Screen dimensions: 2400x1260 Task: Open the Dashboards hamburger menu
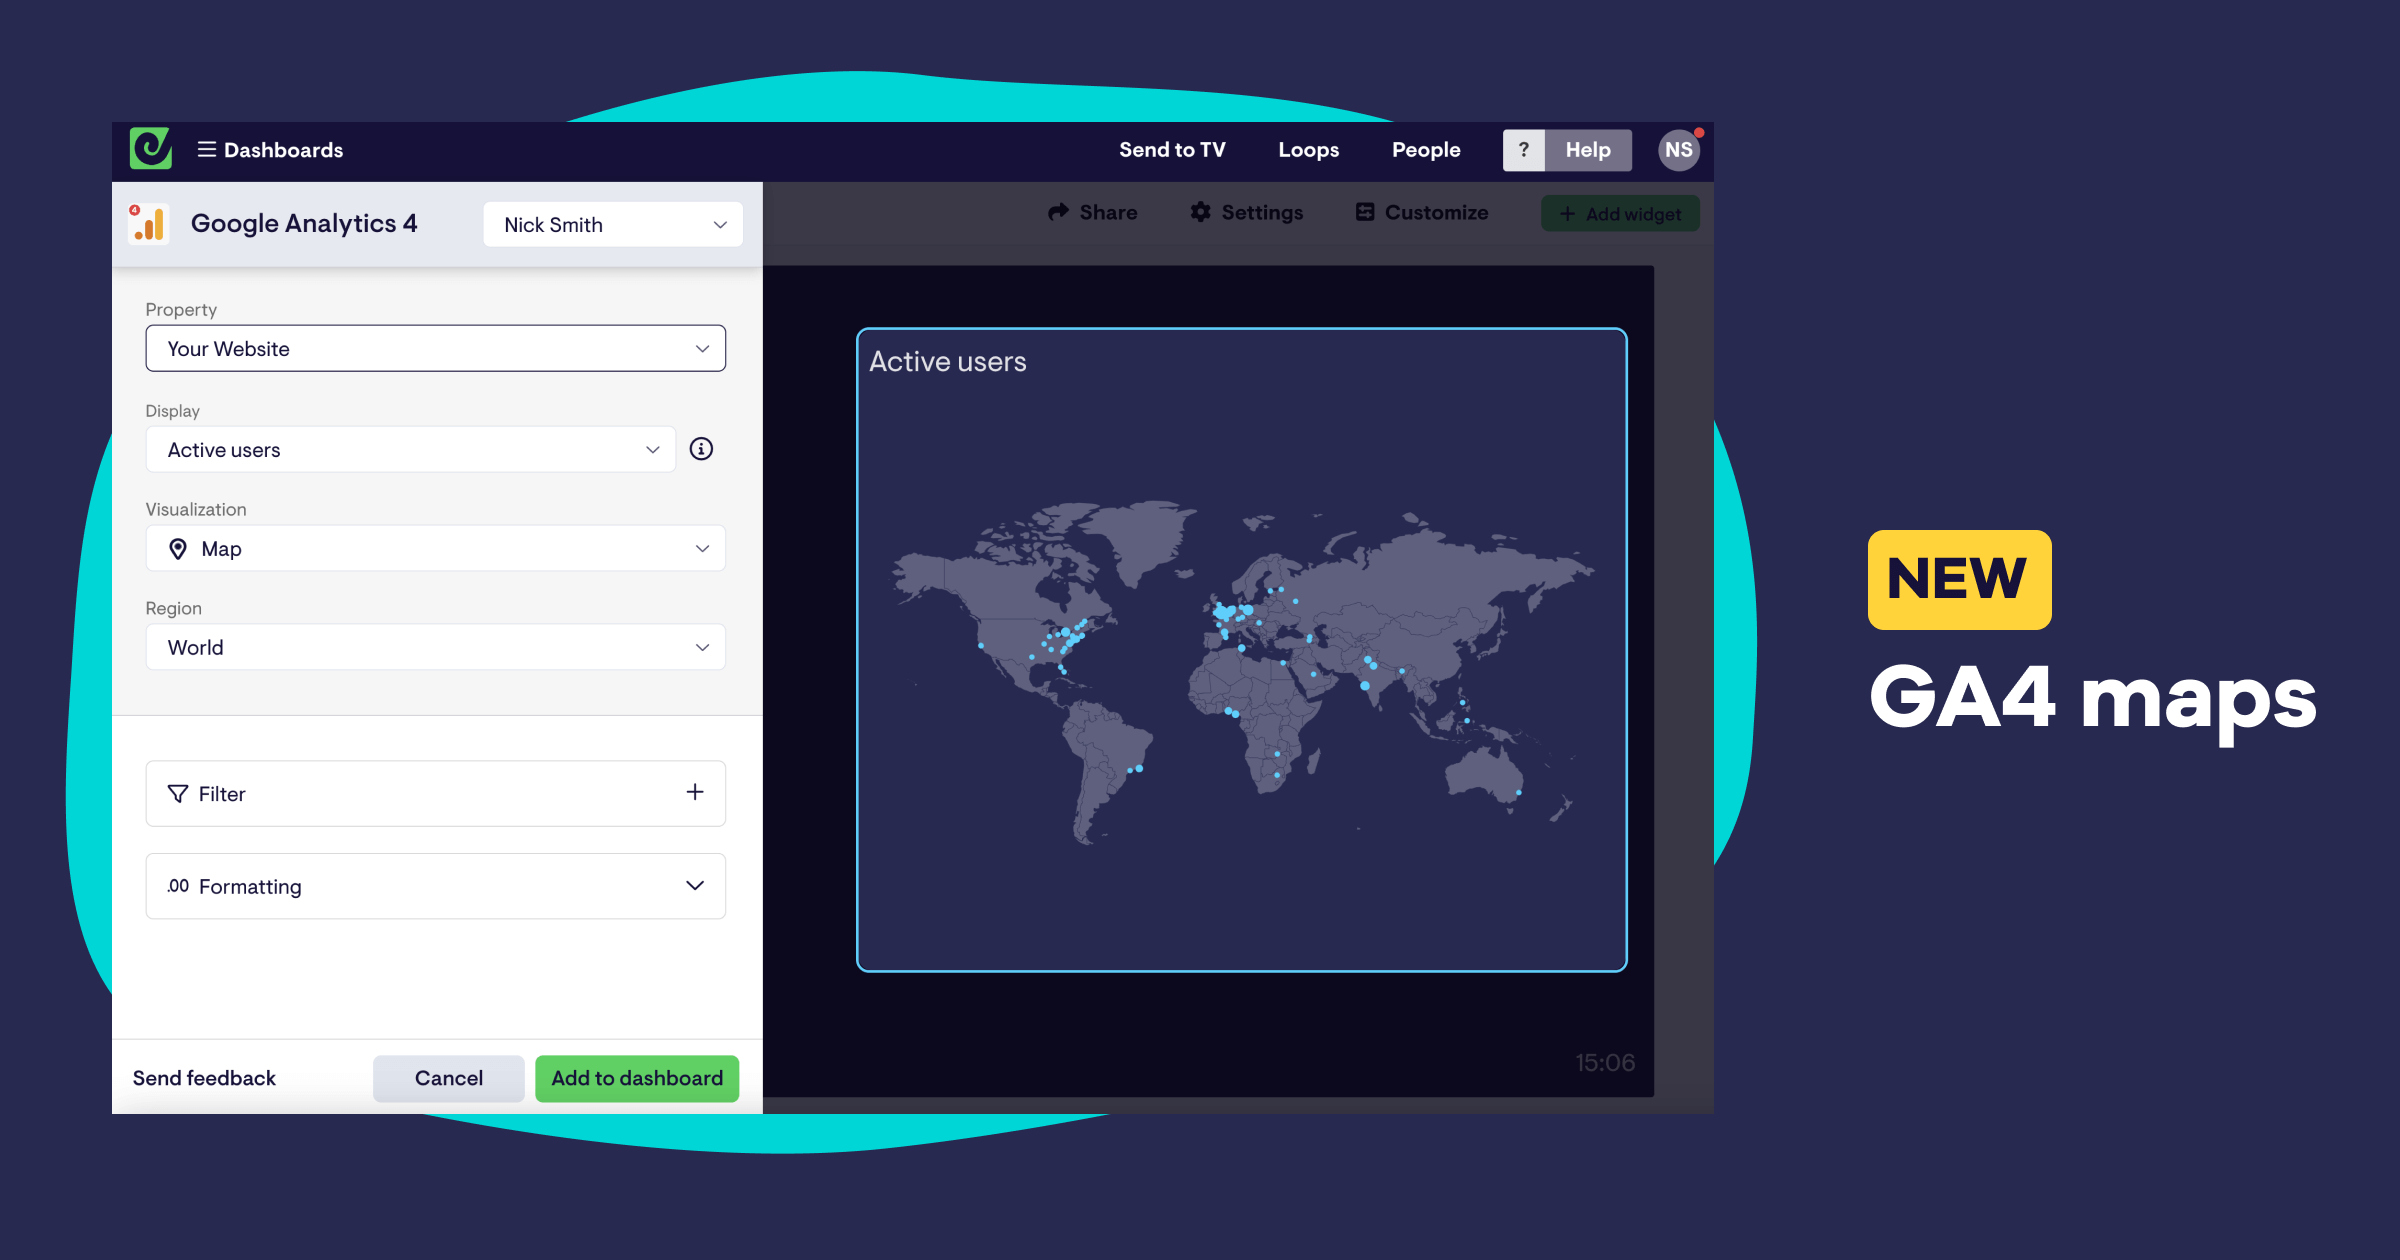(x=207, y=149)
